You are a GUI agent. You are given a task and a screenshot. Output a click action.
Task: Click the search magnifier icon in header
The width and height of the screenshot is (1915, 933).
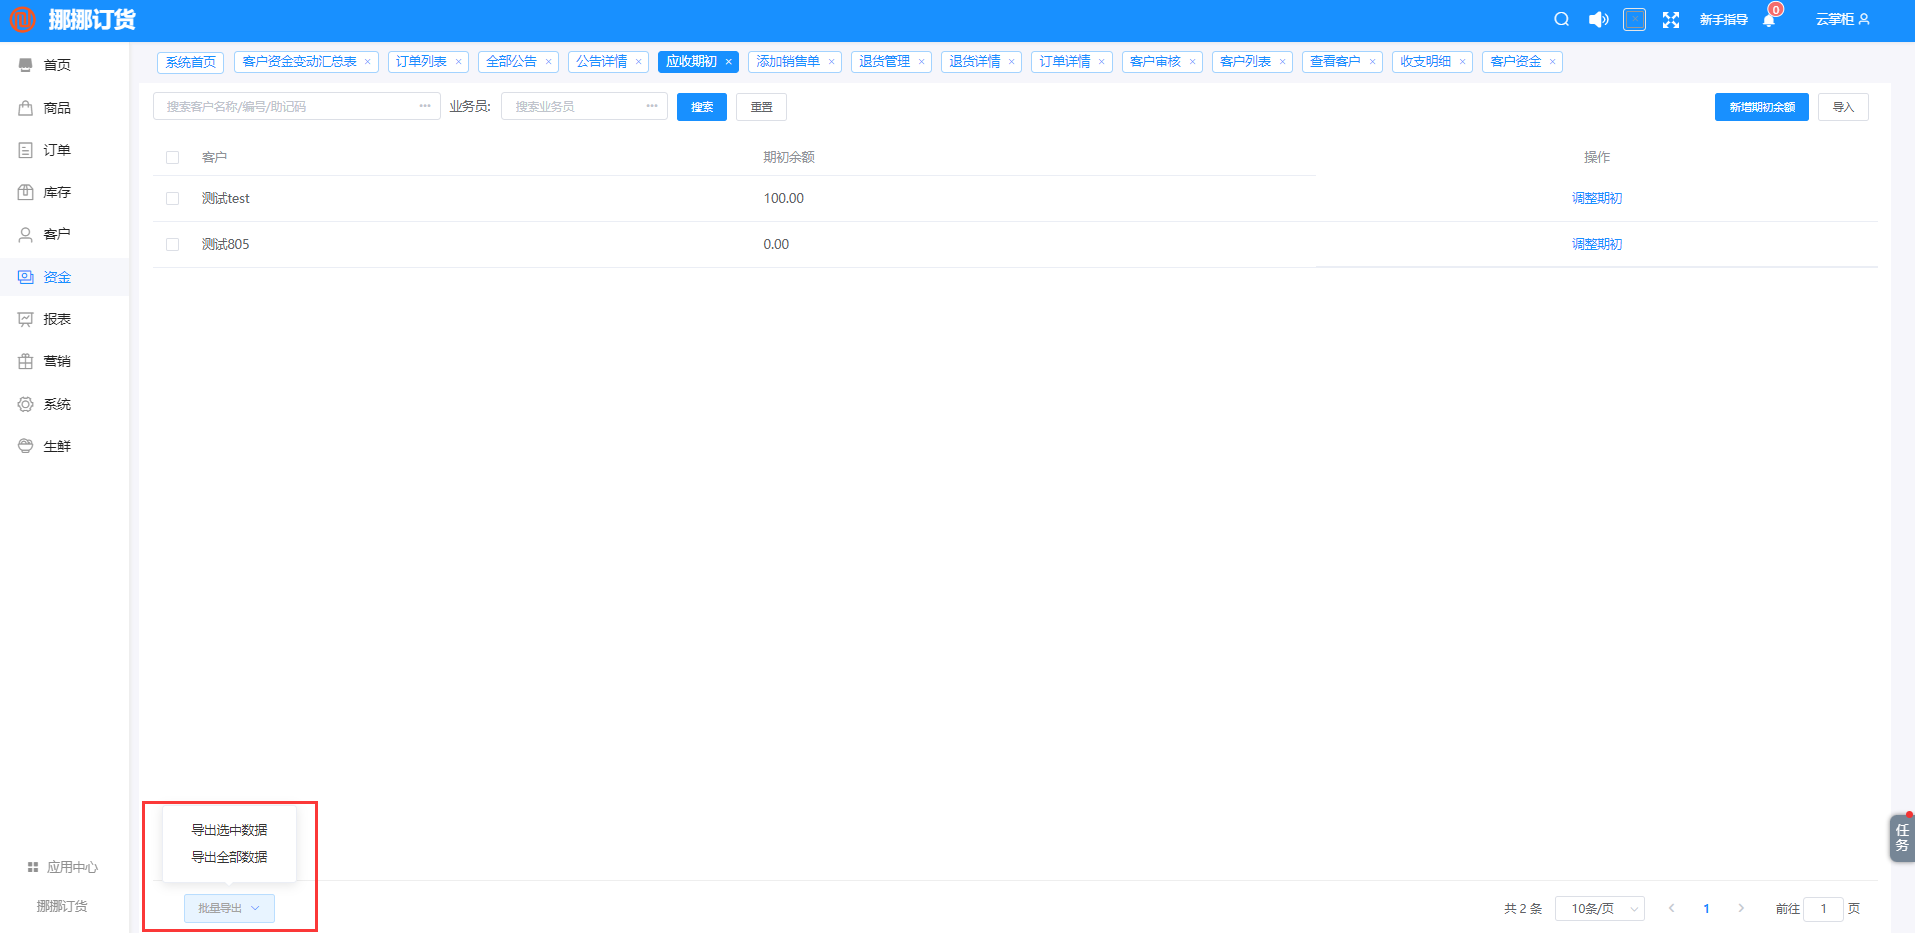click(x=1561, y=20)
